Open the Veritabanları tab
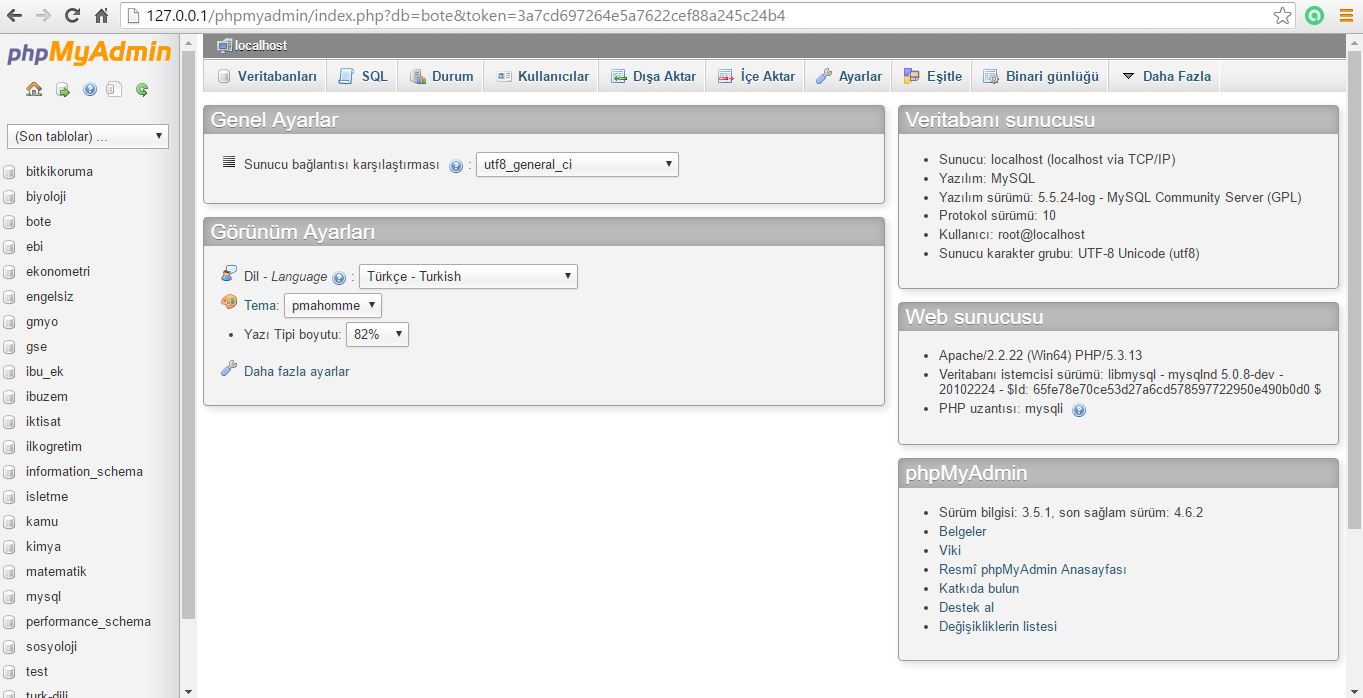 [266, 76]
